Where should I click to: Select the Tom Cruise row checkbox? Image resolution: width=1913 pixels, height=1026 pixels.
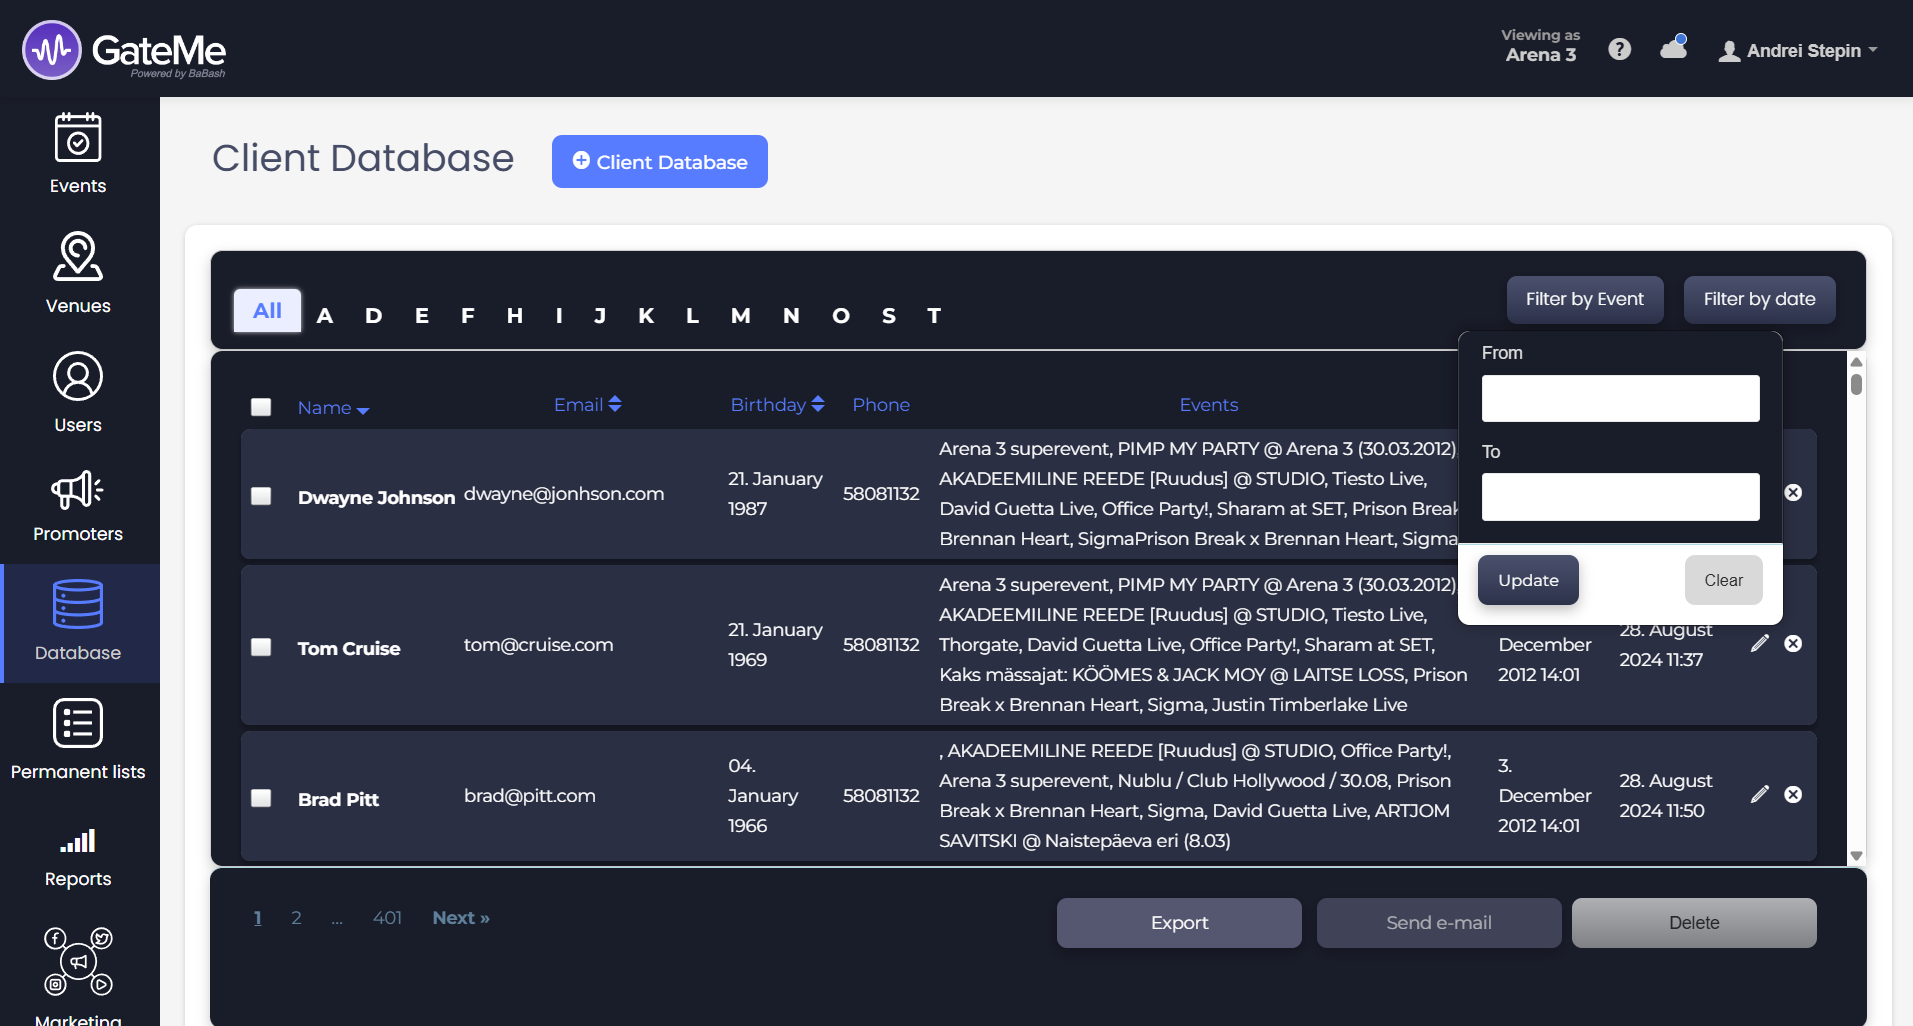261,647
